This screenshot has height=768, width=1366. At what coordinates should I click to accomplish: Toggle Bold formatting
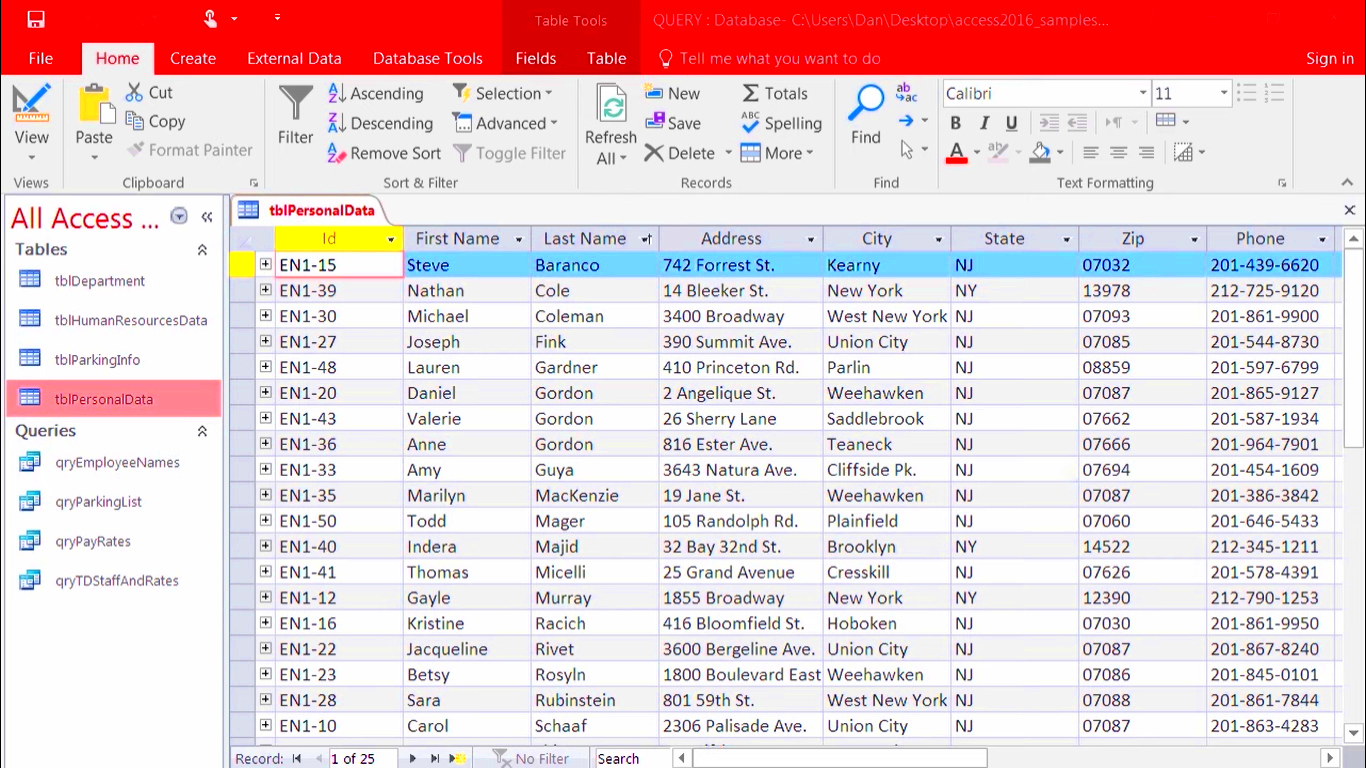(x=955, y=123)
